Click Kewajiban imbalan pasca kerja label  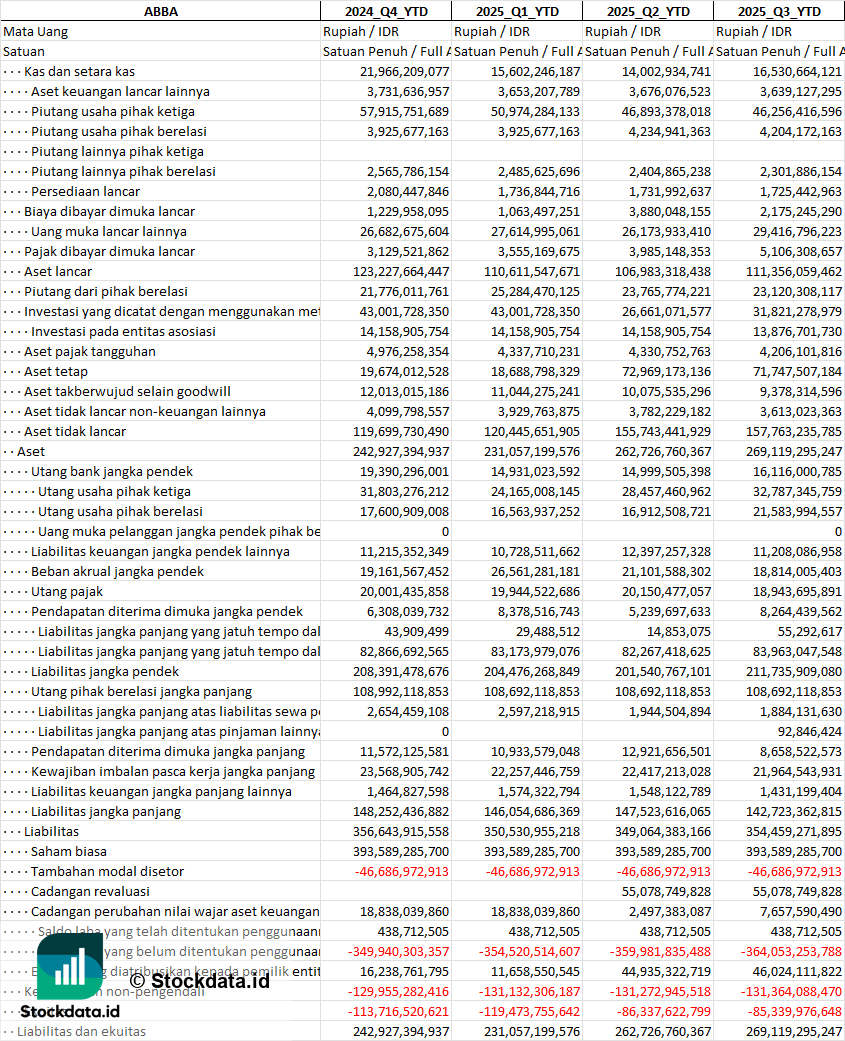[173, 771]
